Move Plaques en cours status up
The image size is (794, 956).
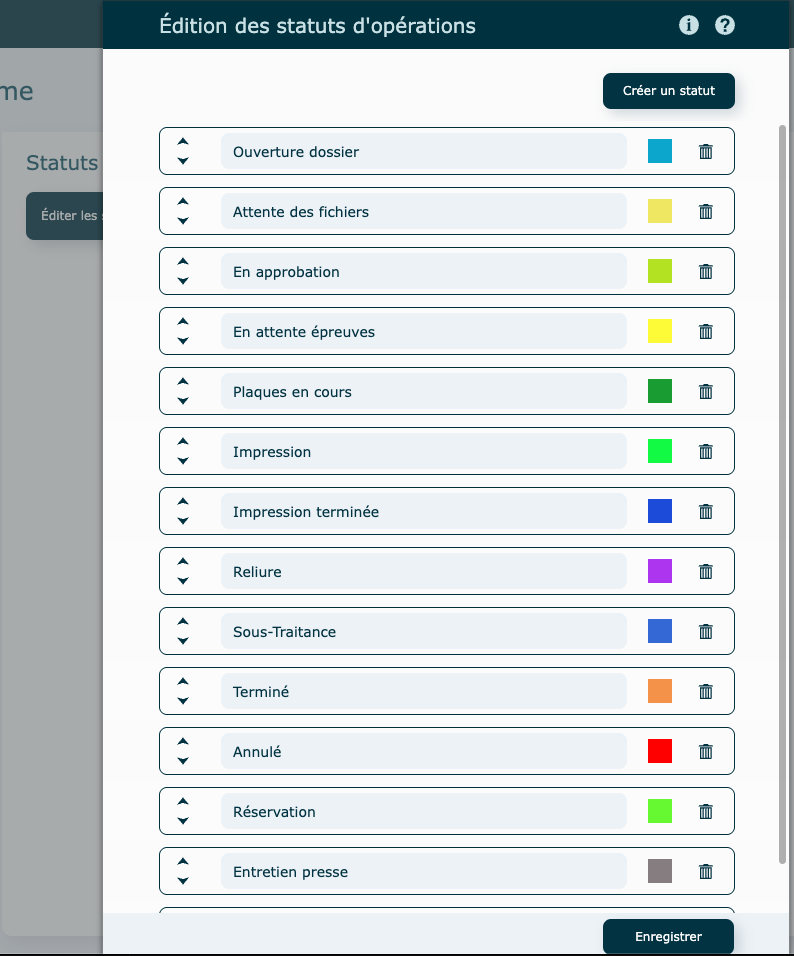tap(183, 382)
